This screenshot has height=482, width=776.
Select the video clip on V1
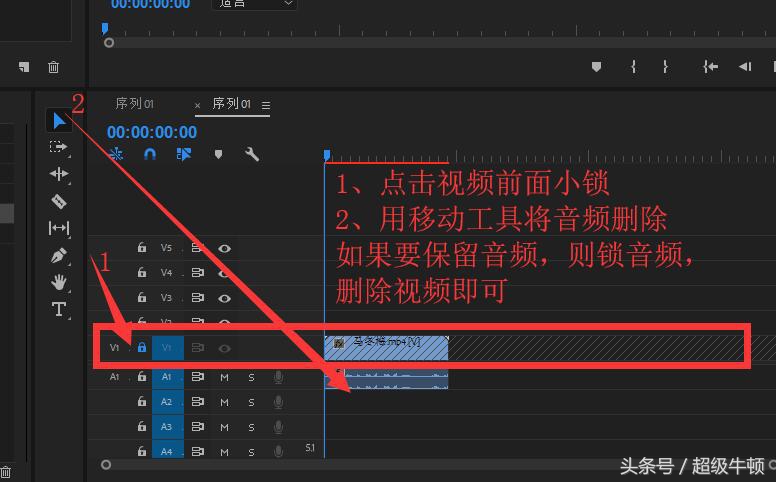[x=386, y=348]
